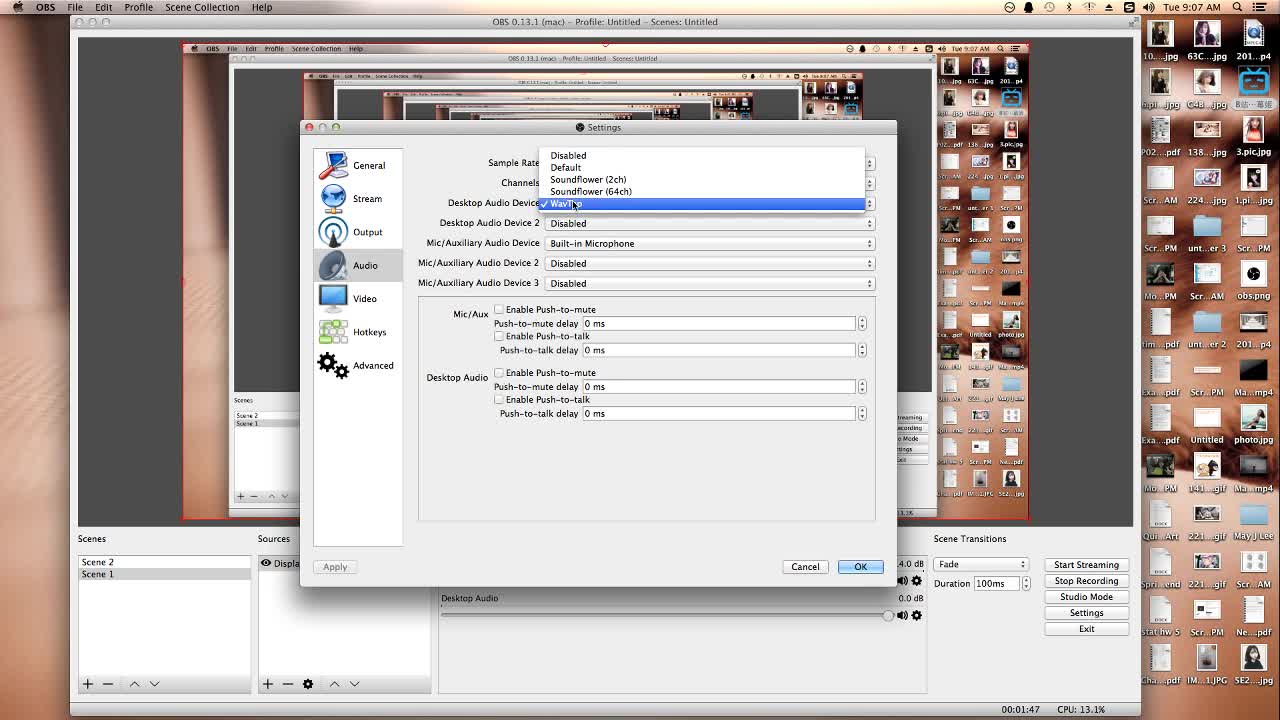Select Scene 1 in Scenes list
This screenshot has width=1280, height=720.
[x=164, y=574]
